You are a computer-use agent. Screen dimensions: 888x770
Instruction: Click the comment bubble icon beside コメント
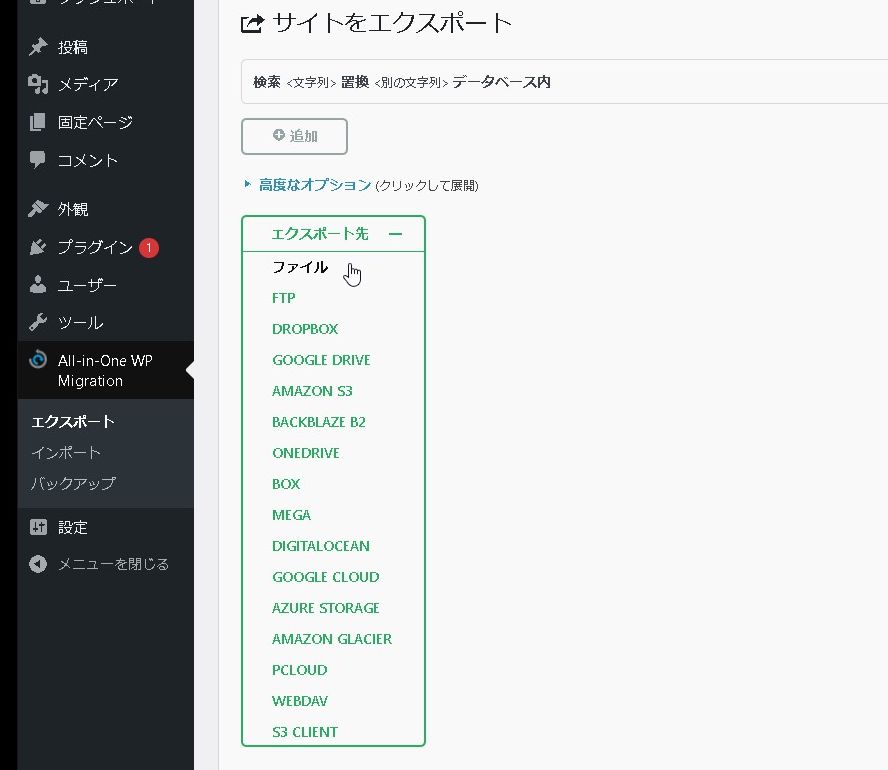38,160
